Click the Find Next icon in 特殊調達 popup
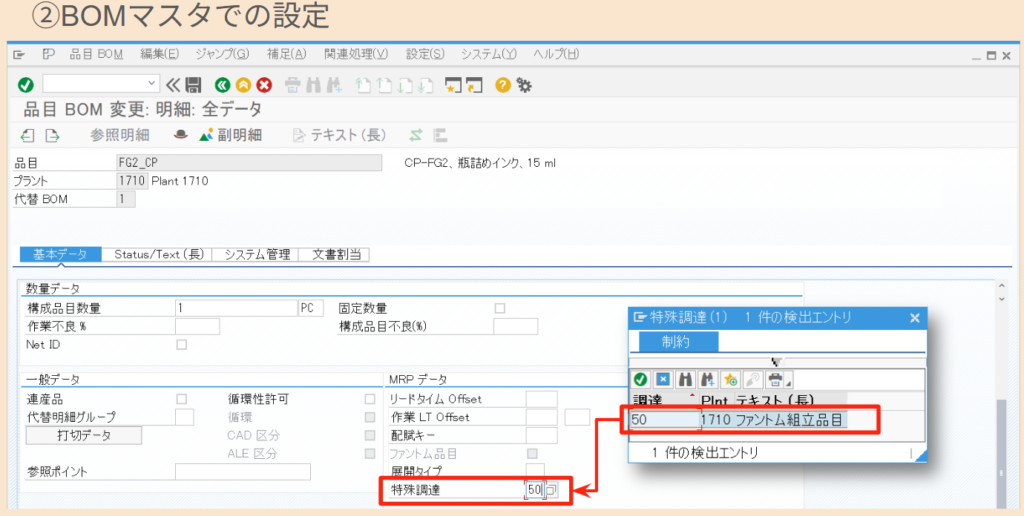The height and width of the screenshot is (516, 1024). click(x=706, y=379)
